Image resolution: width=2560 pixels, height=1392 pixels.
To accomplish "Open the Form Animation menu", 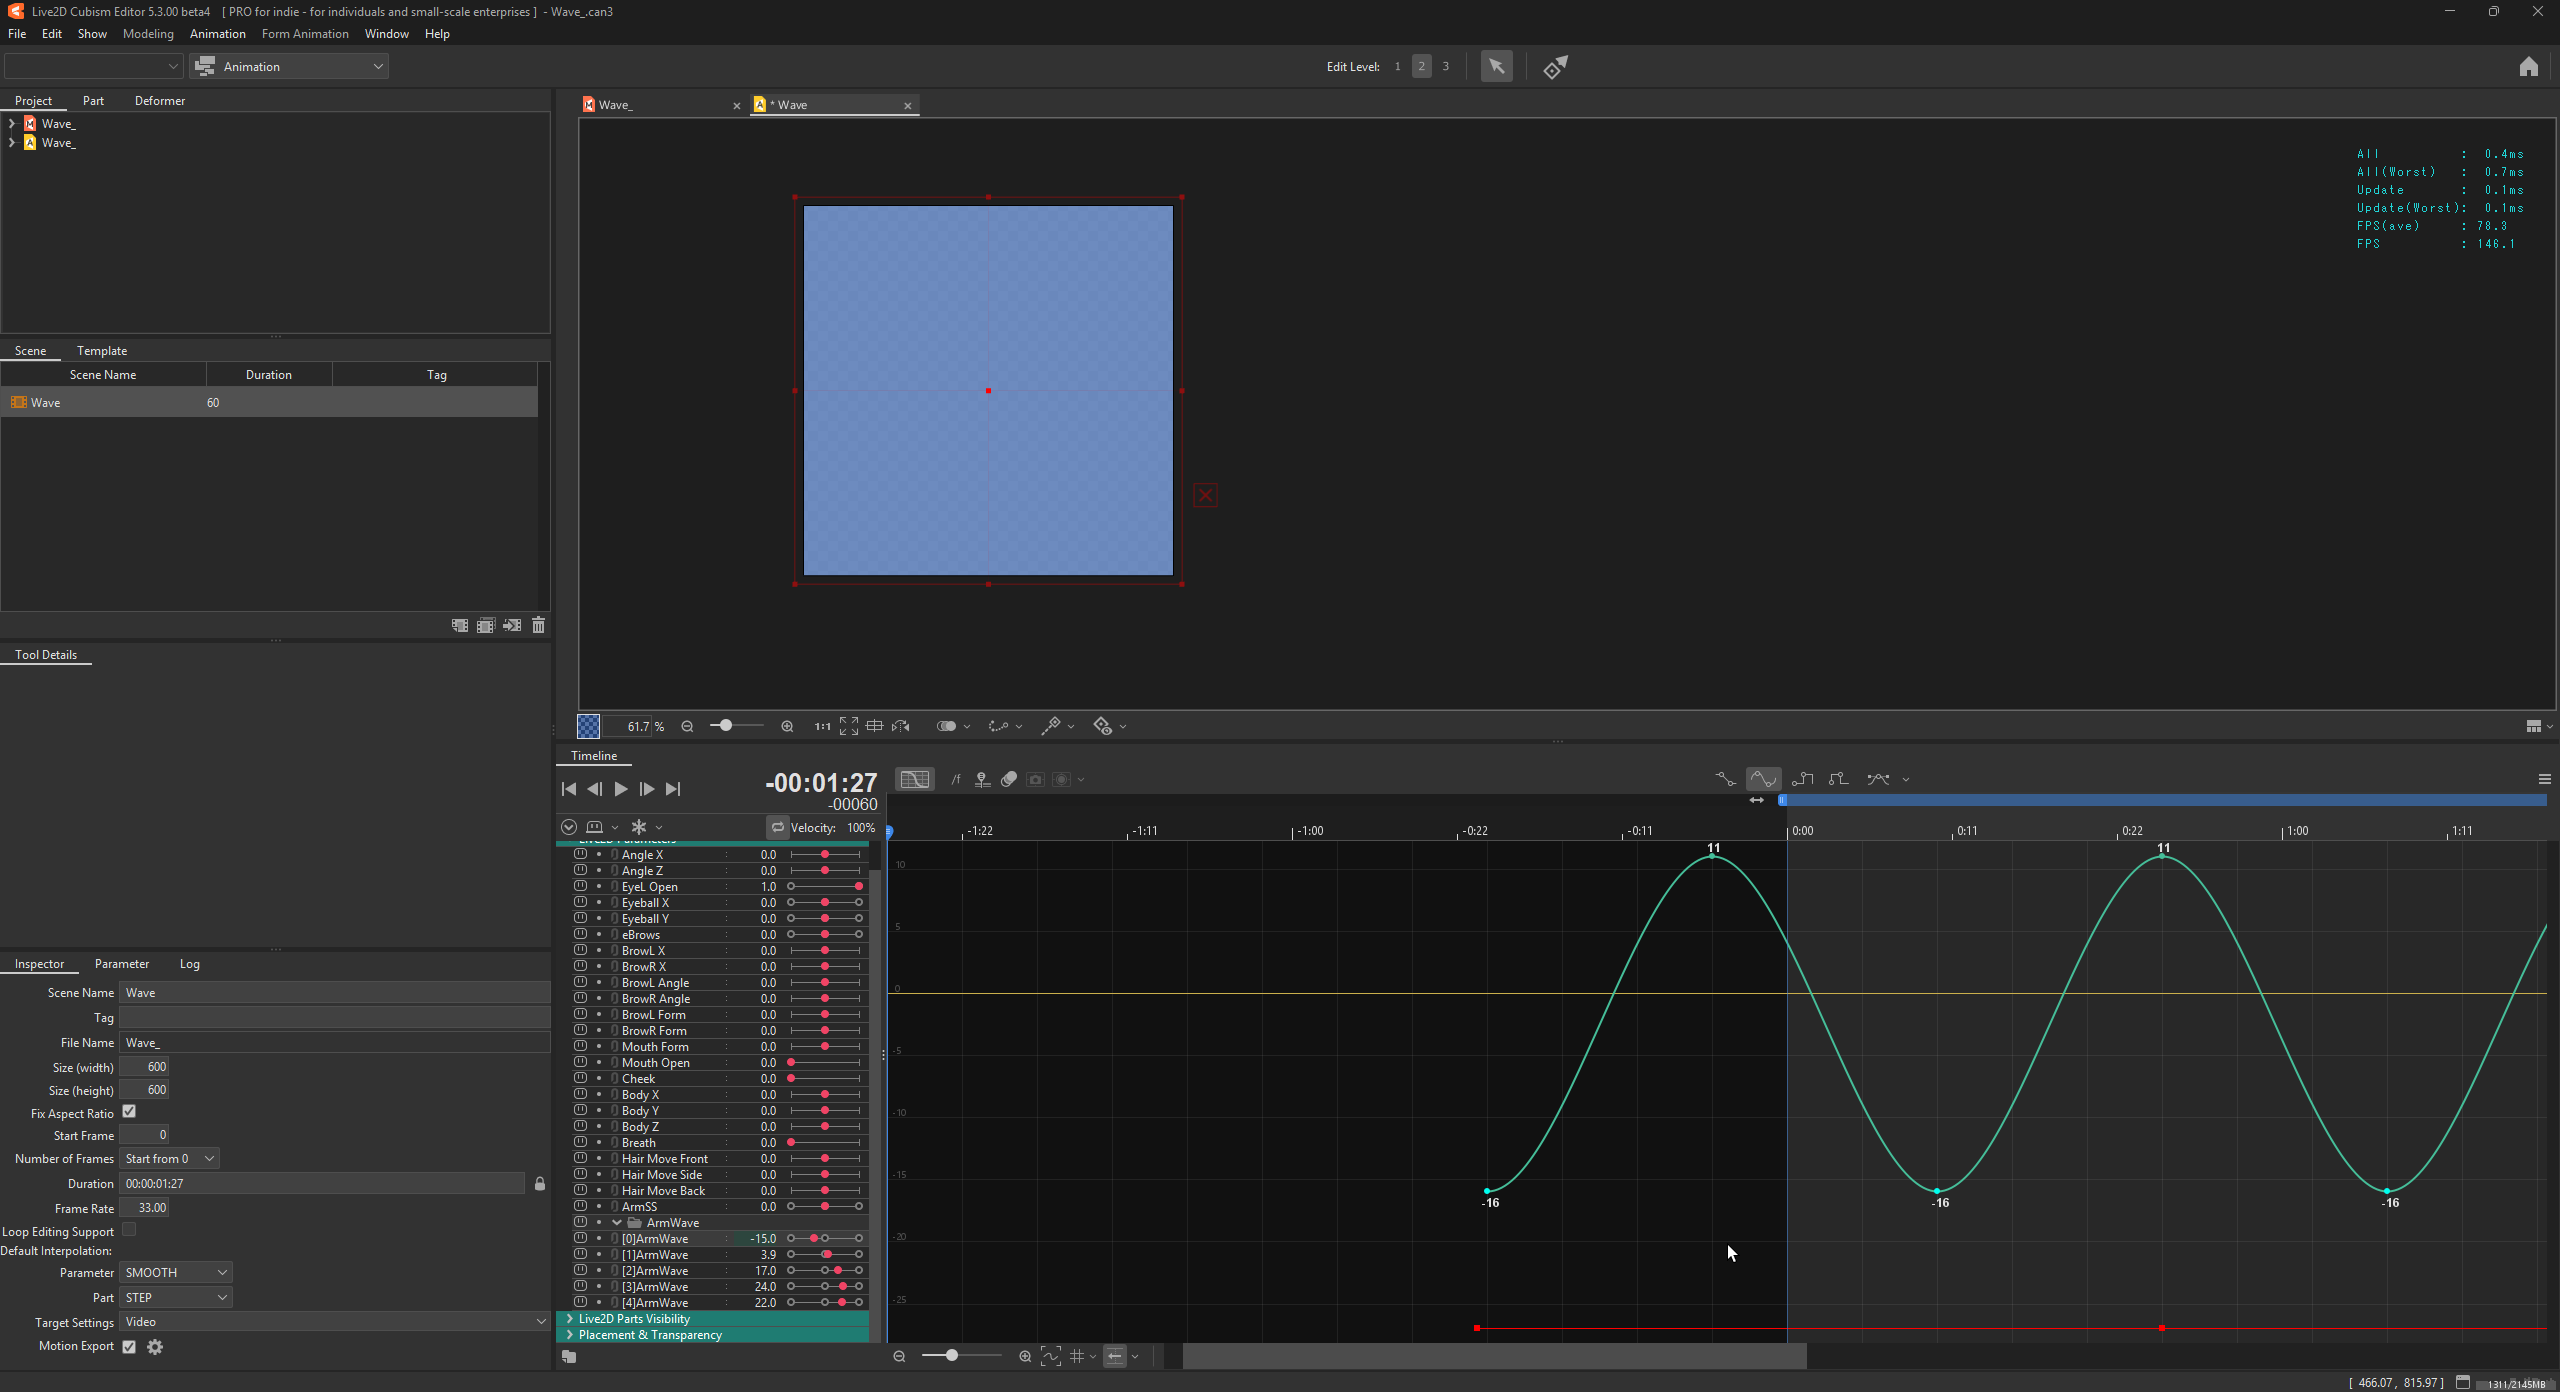I will pyautogui.click(x=305, y=34).
